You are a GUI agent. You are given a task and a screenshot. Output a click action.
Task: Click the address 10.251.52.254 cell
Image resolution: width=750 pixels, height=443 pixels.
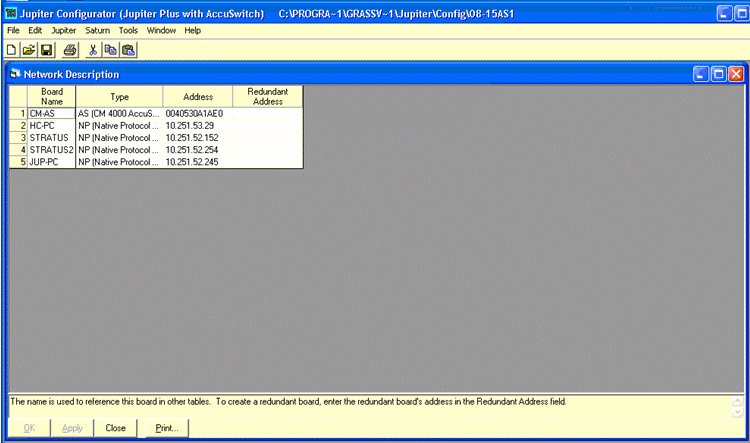198,150
